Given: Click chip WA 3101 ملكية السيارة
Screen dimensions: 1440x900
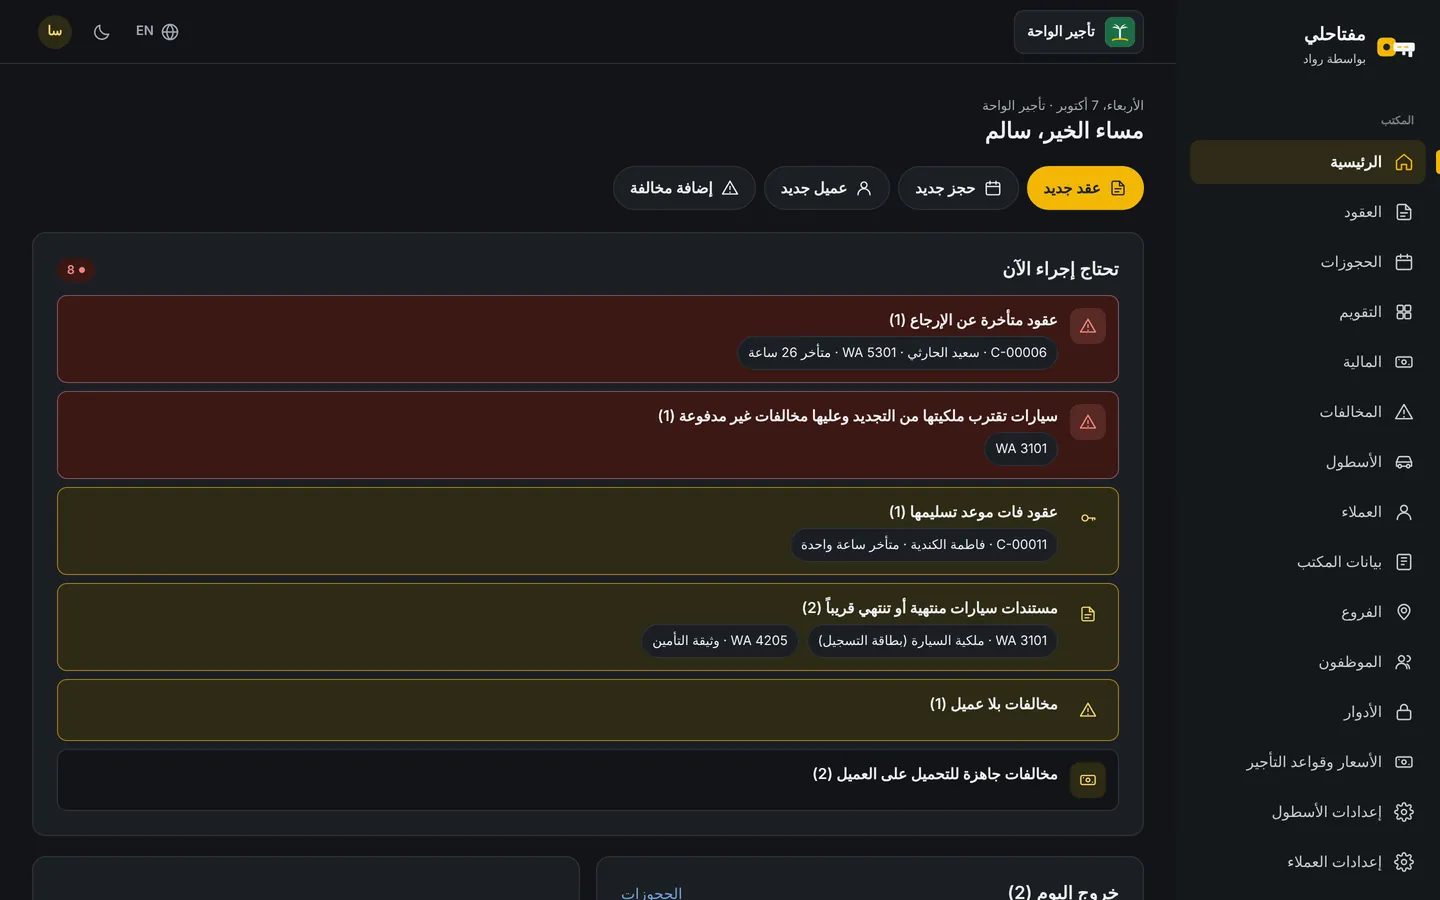Looking at the screenshot, I should [x=933, y=641].
